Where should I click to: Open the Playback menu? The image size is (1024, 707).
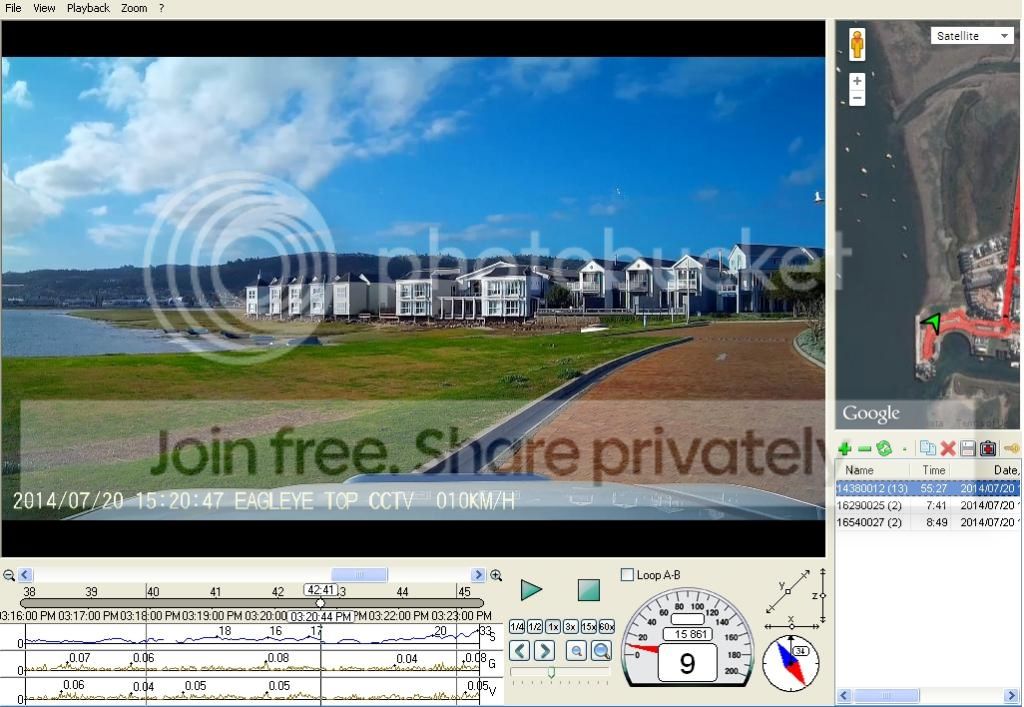(x=88, y=8)
